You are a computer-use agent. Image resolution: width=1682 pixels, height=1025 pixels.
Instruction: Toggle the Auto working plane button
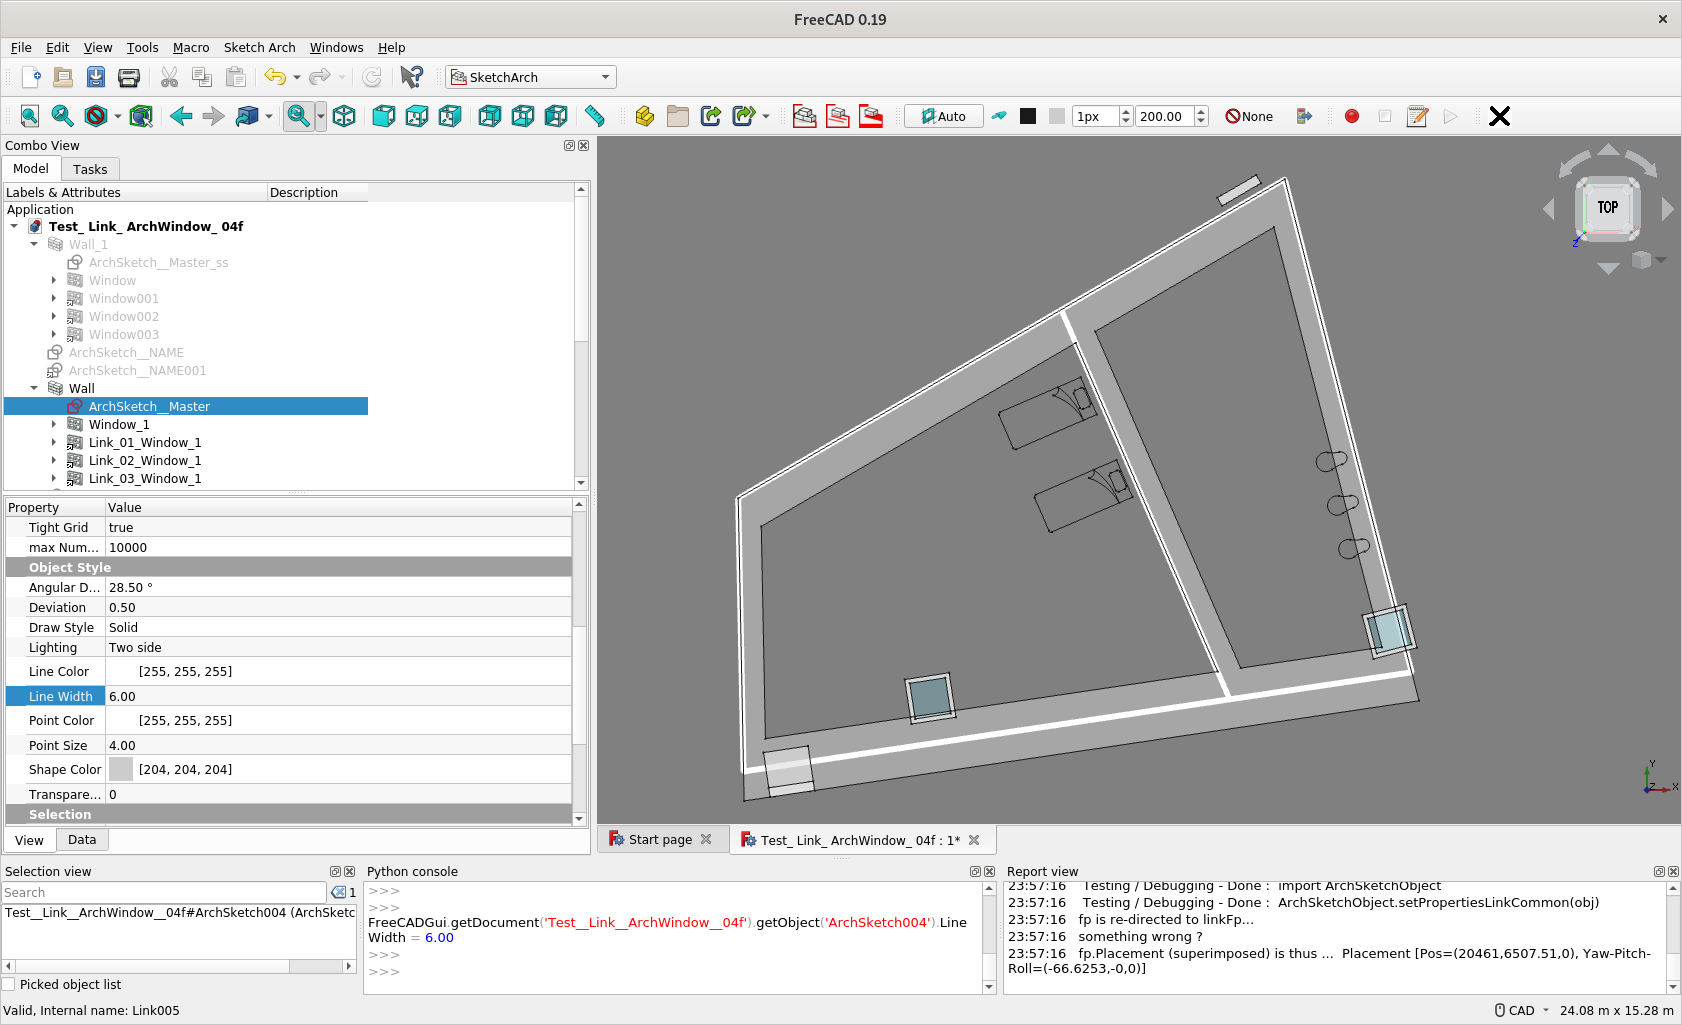pyautogui.click(x=941, y=116)
